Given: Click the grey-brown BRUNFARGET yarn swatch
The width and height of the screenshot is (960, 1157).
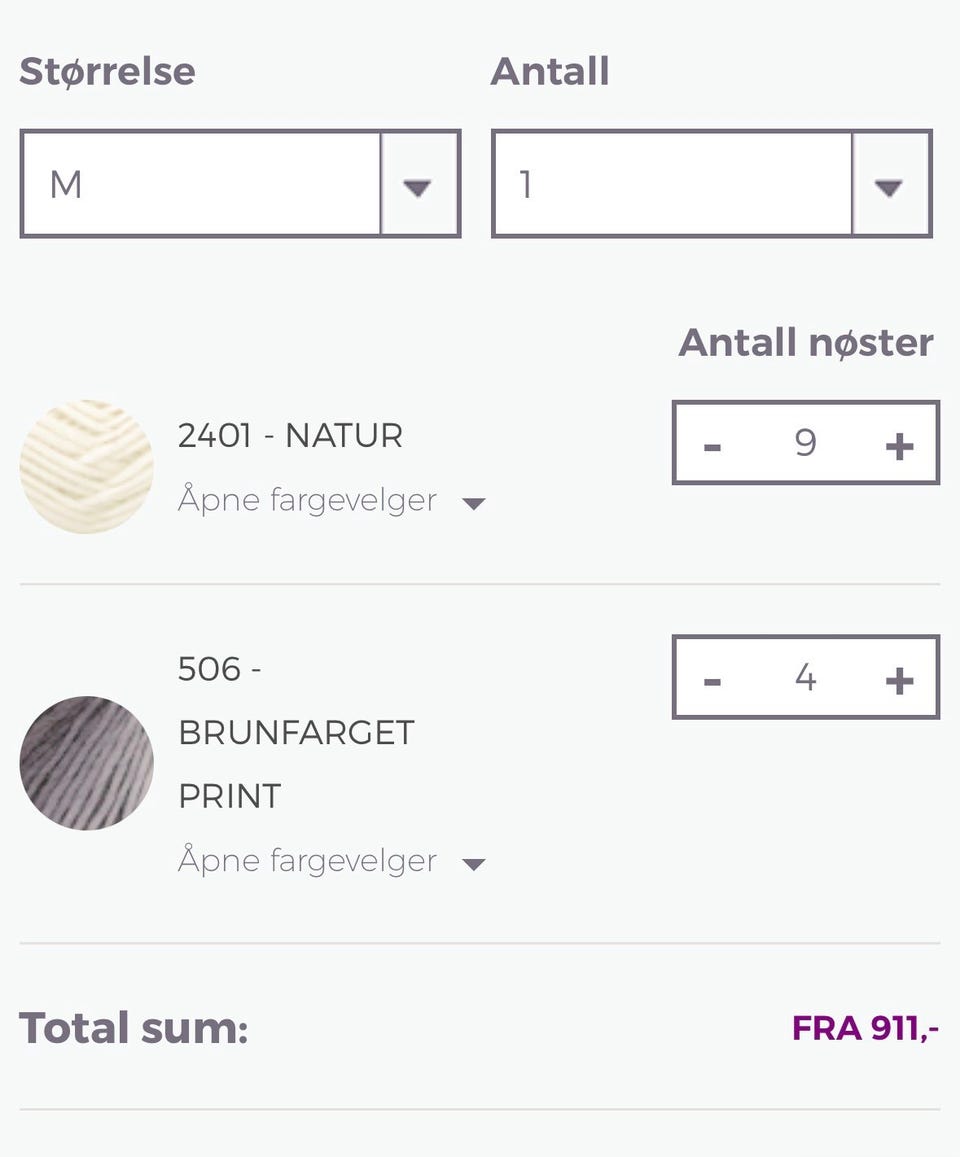Looking at the screenshot, I should coord(87,763).
